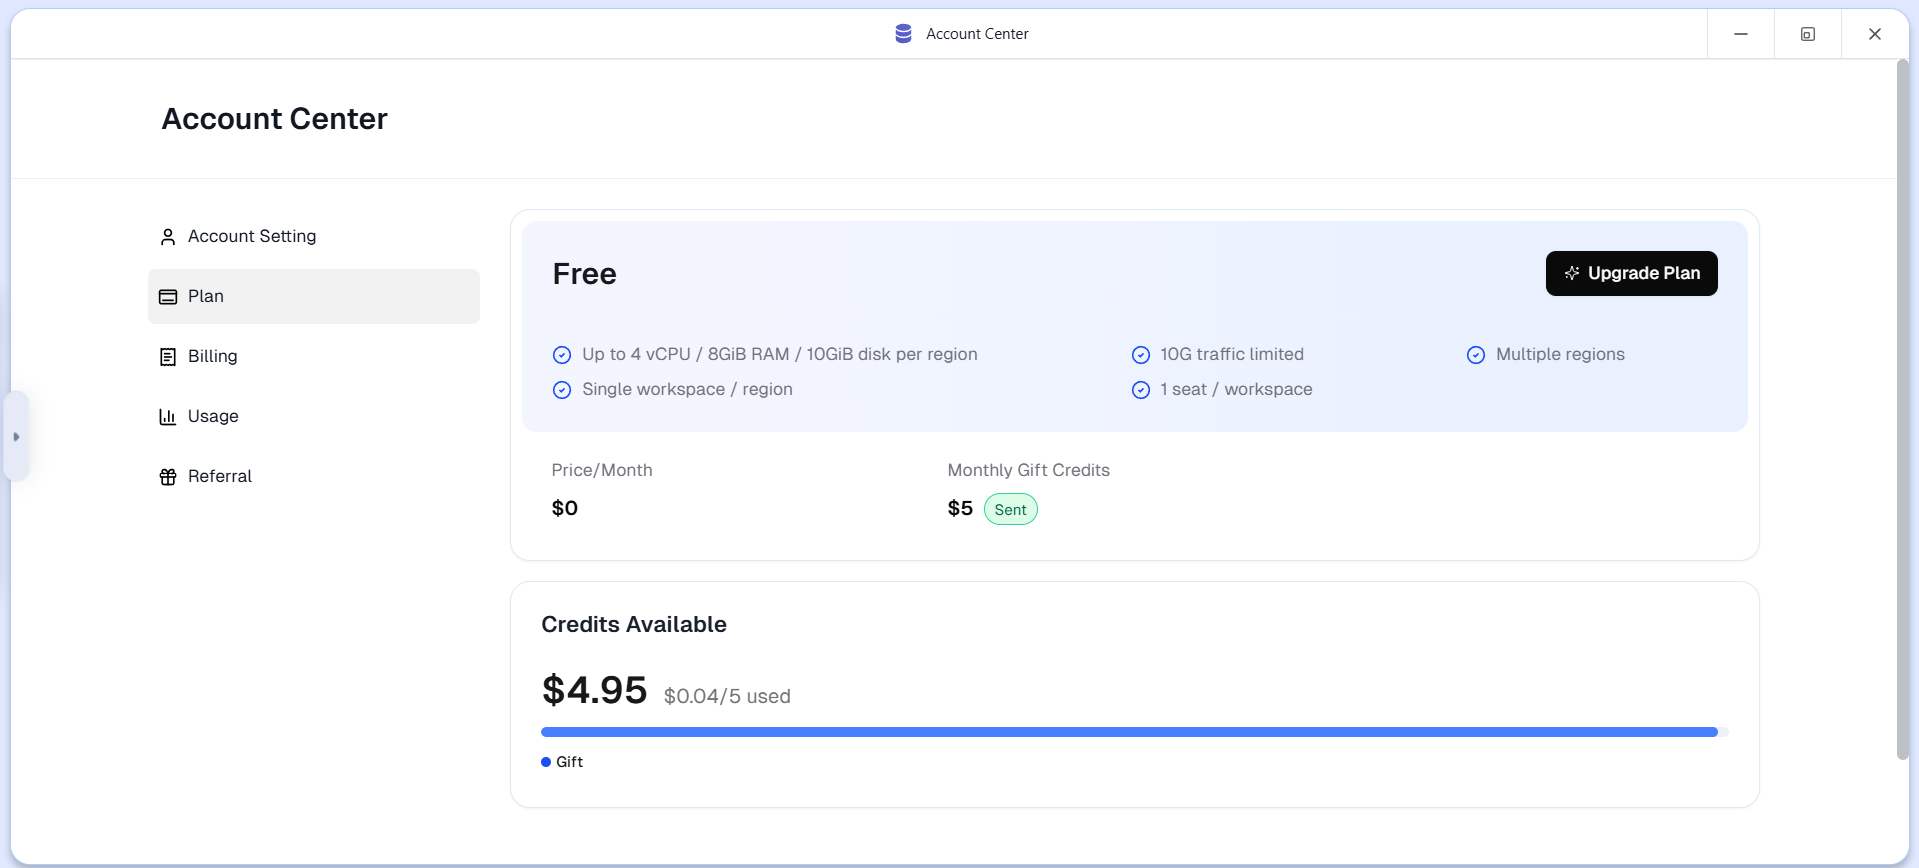
Task: Click the '$4.95' credits balance
Action: point(594,690)
